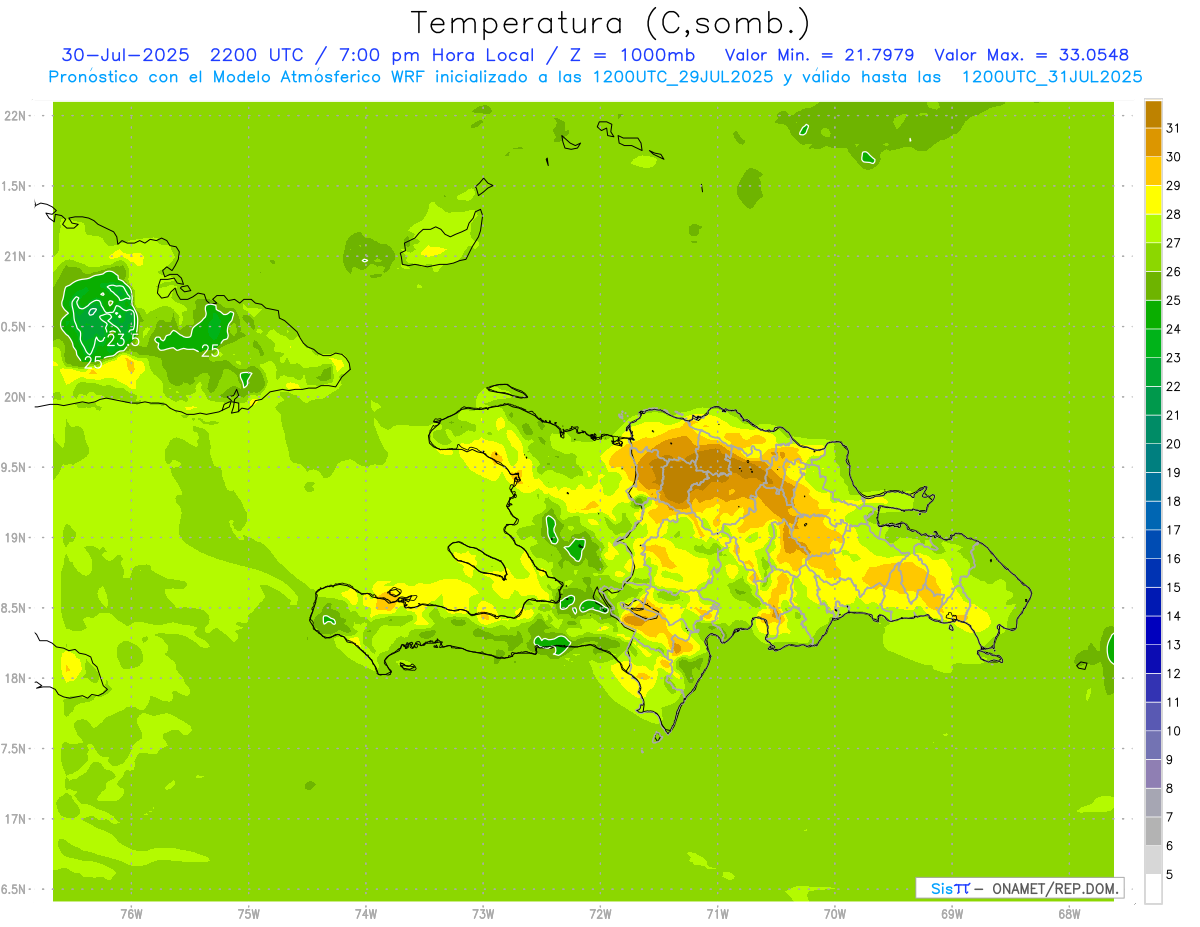Click the '68W' longitude axis label
This screenshot has width=1200, height=927.
pos(1069,914)
